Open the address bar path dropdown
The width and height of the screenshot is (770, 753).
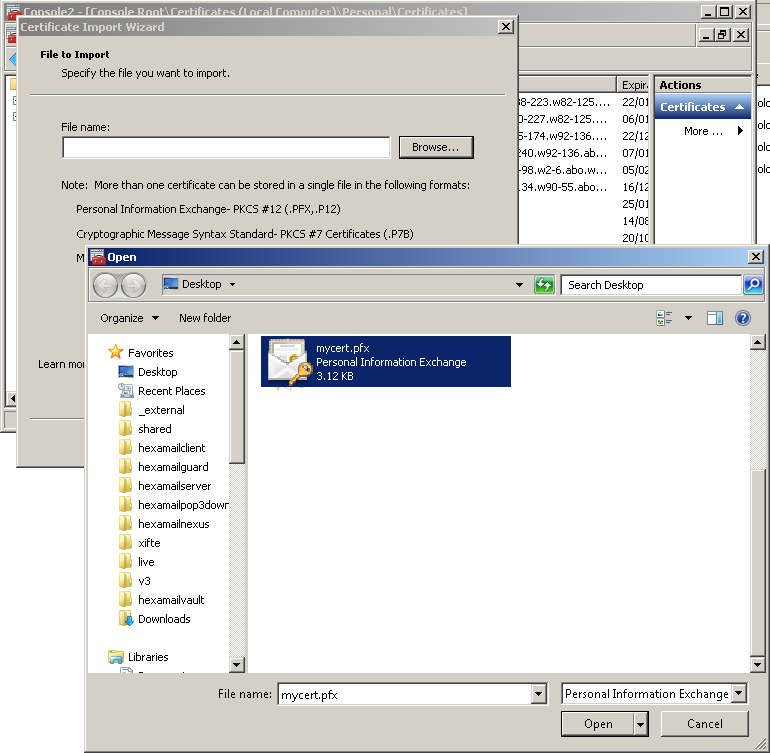pos(519,285)
